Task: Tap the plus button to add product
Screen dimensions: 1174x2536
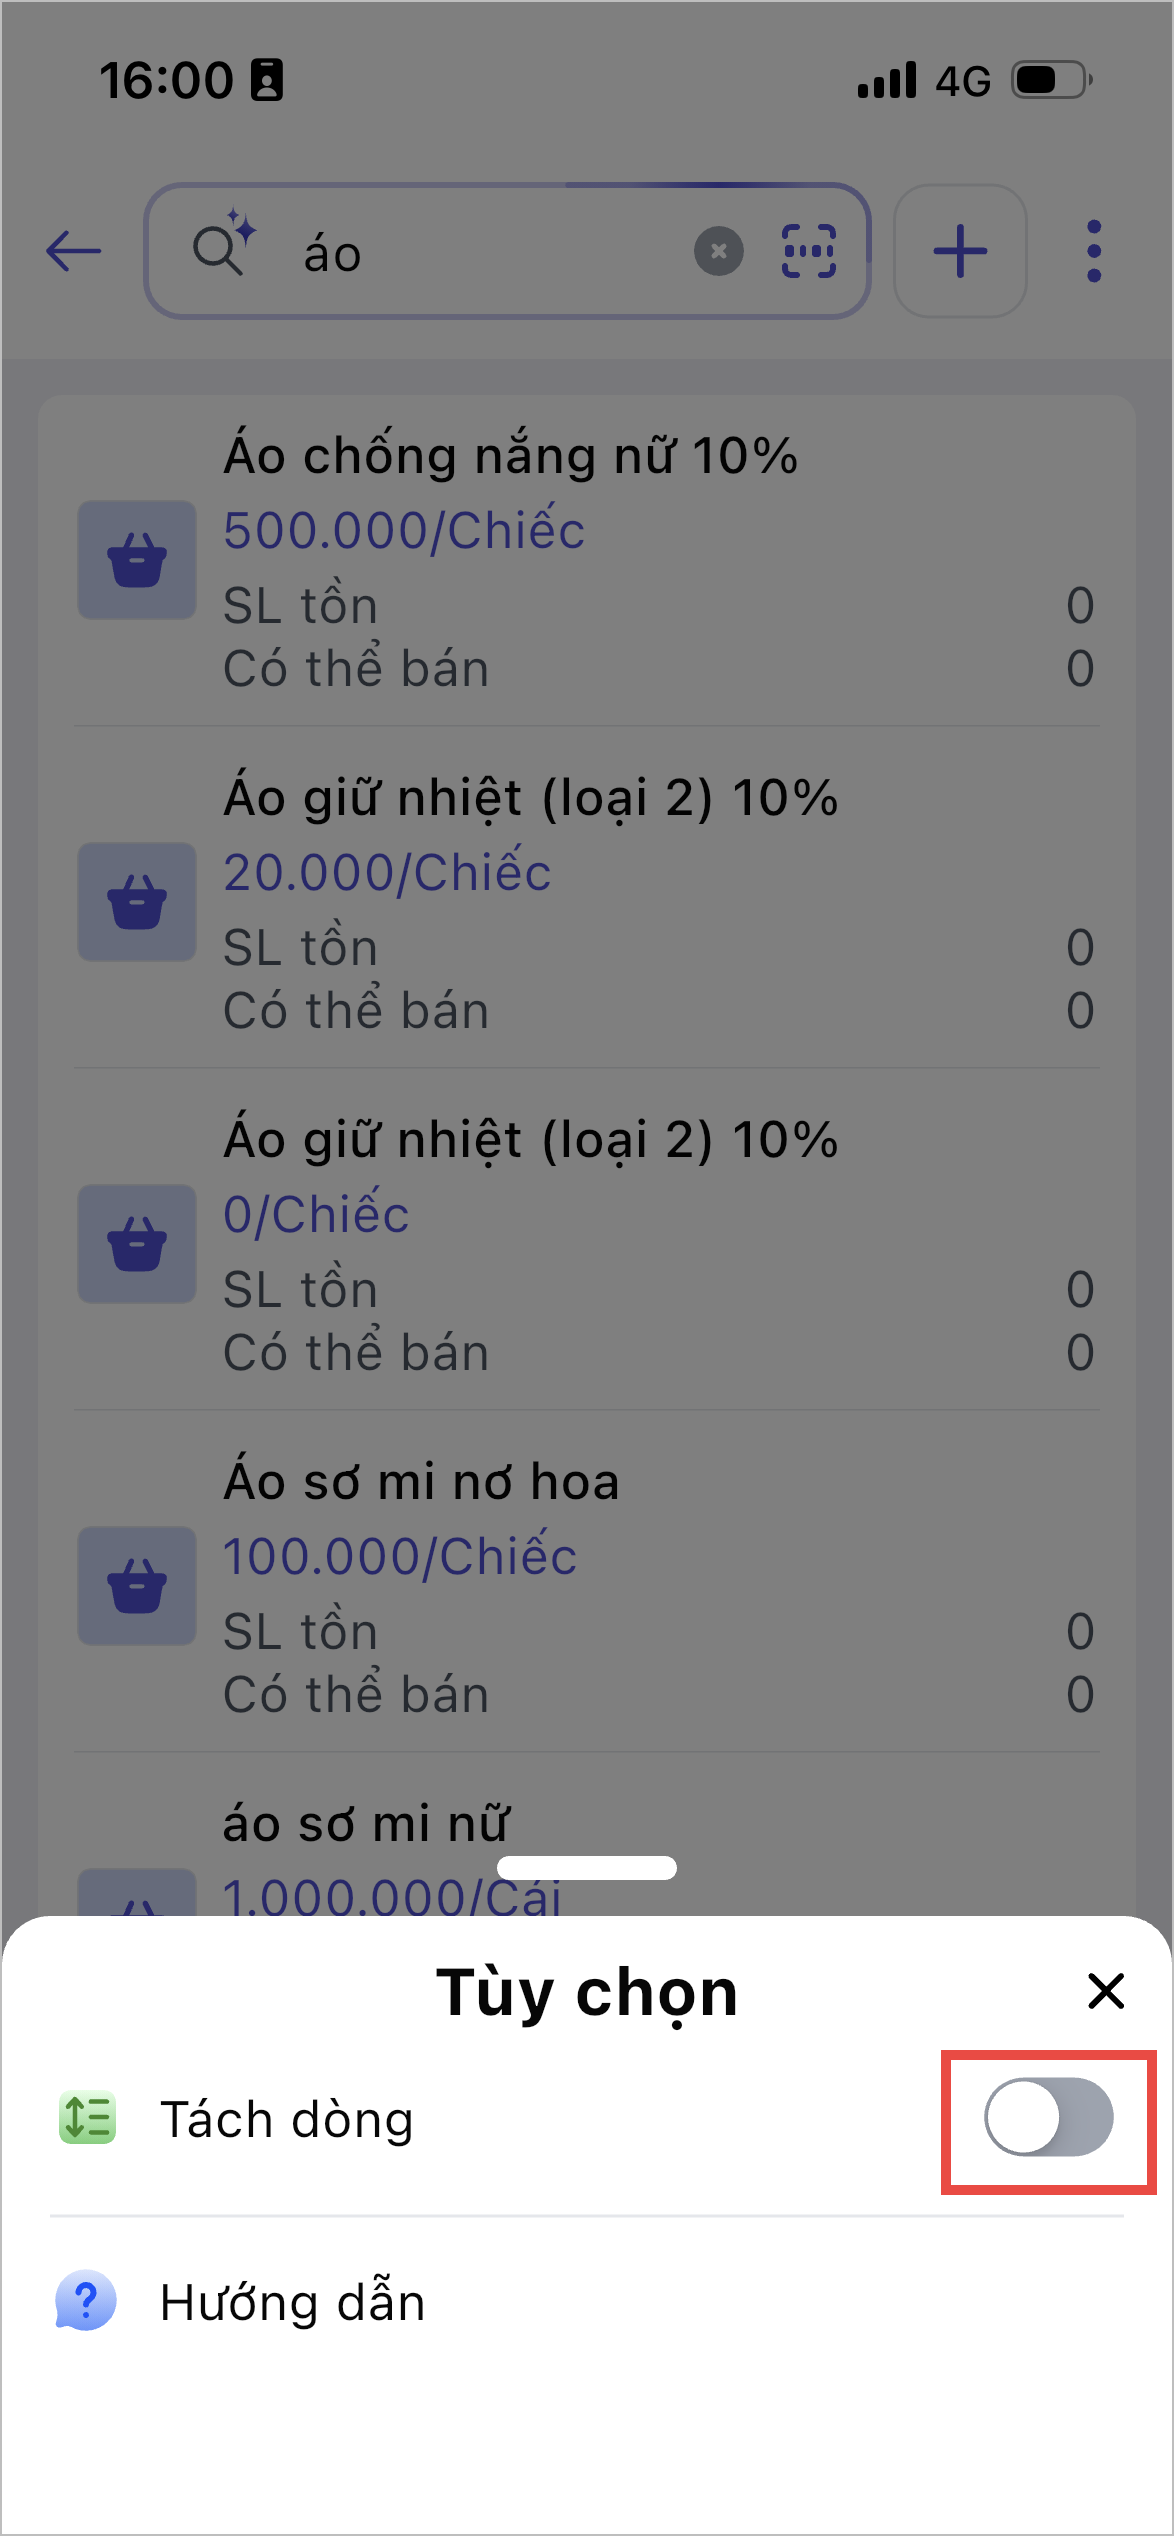Action: (960, 251)
